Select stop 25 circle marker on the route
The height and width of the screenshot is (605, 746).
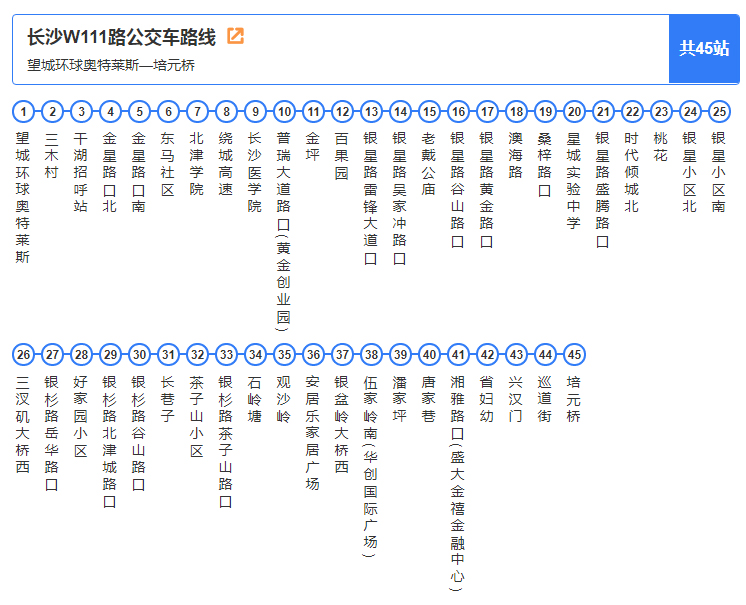coord(719,111)
